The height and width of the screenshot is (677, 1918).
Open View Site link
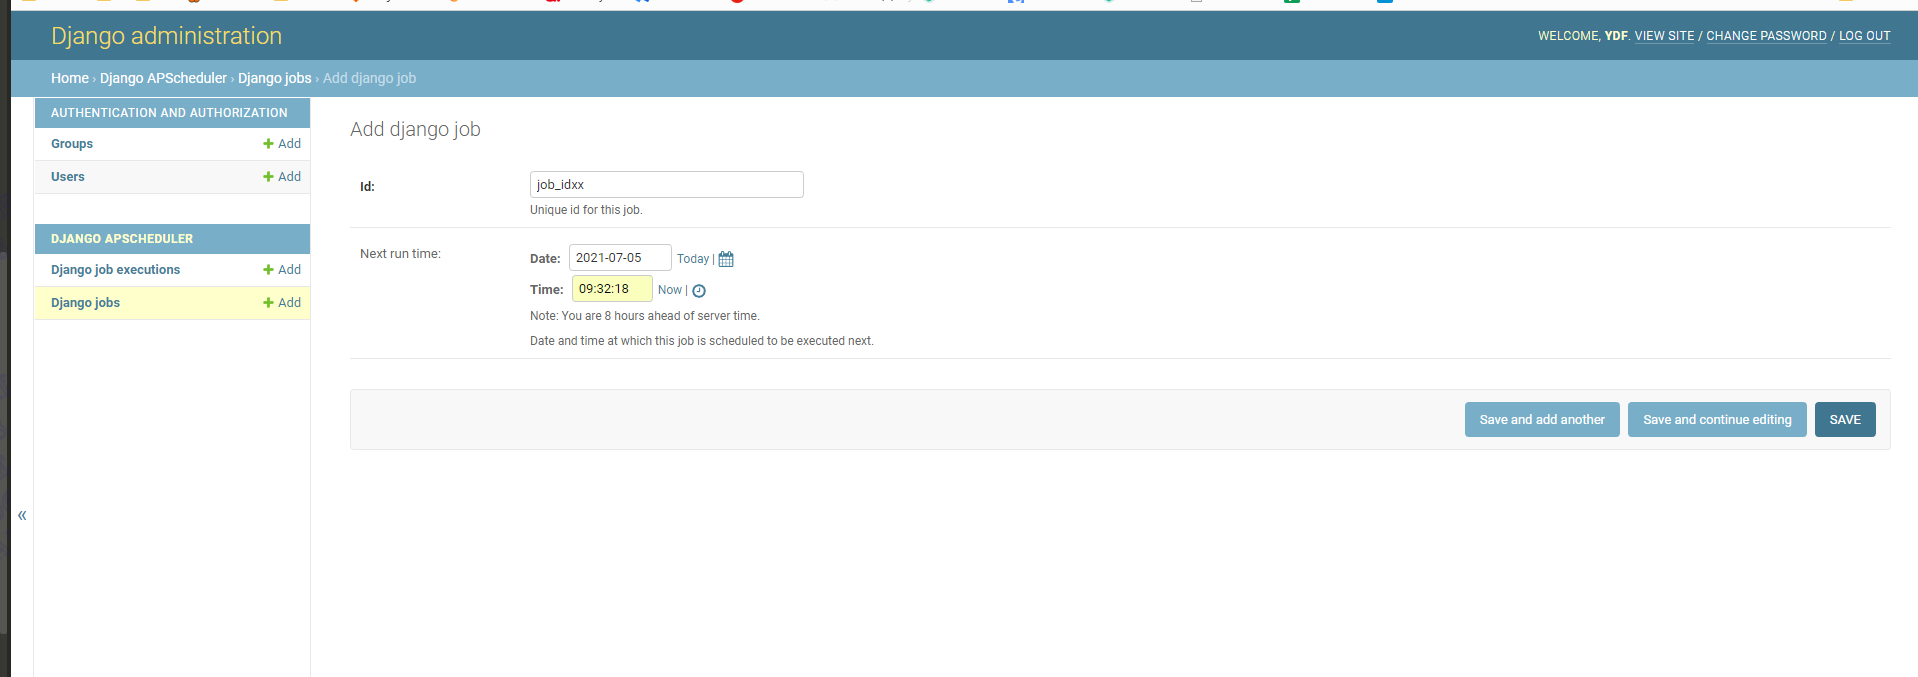click(x=1665, y=36)
